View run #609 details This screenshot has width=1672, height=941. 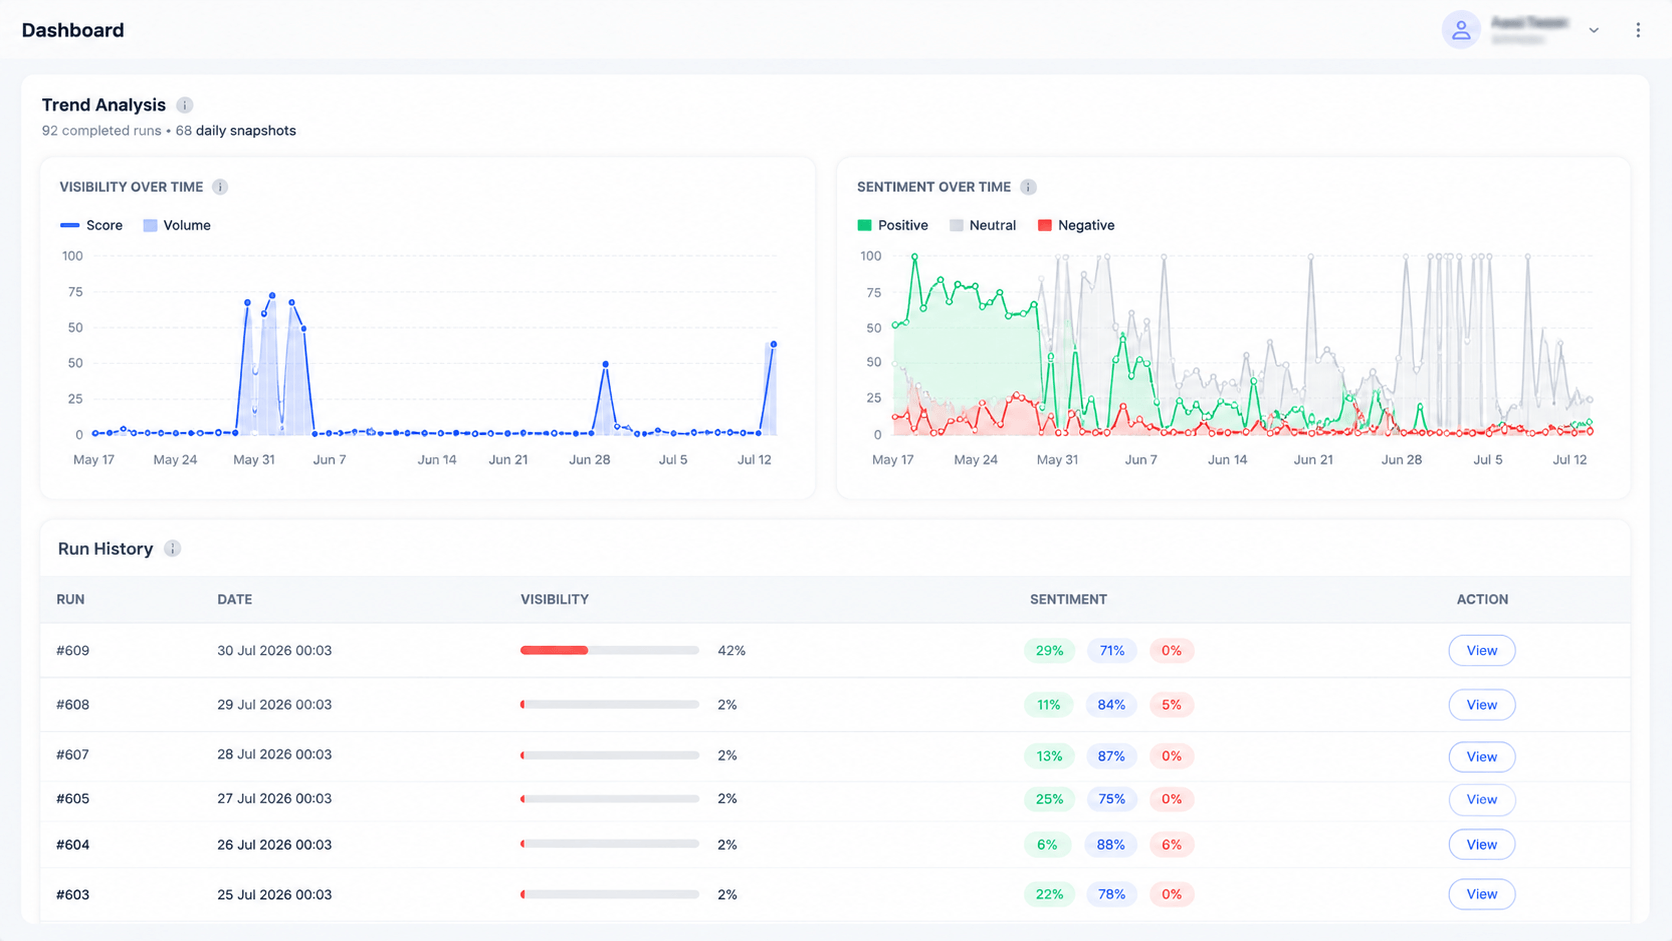[1482, 650]
